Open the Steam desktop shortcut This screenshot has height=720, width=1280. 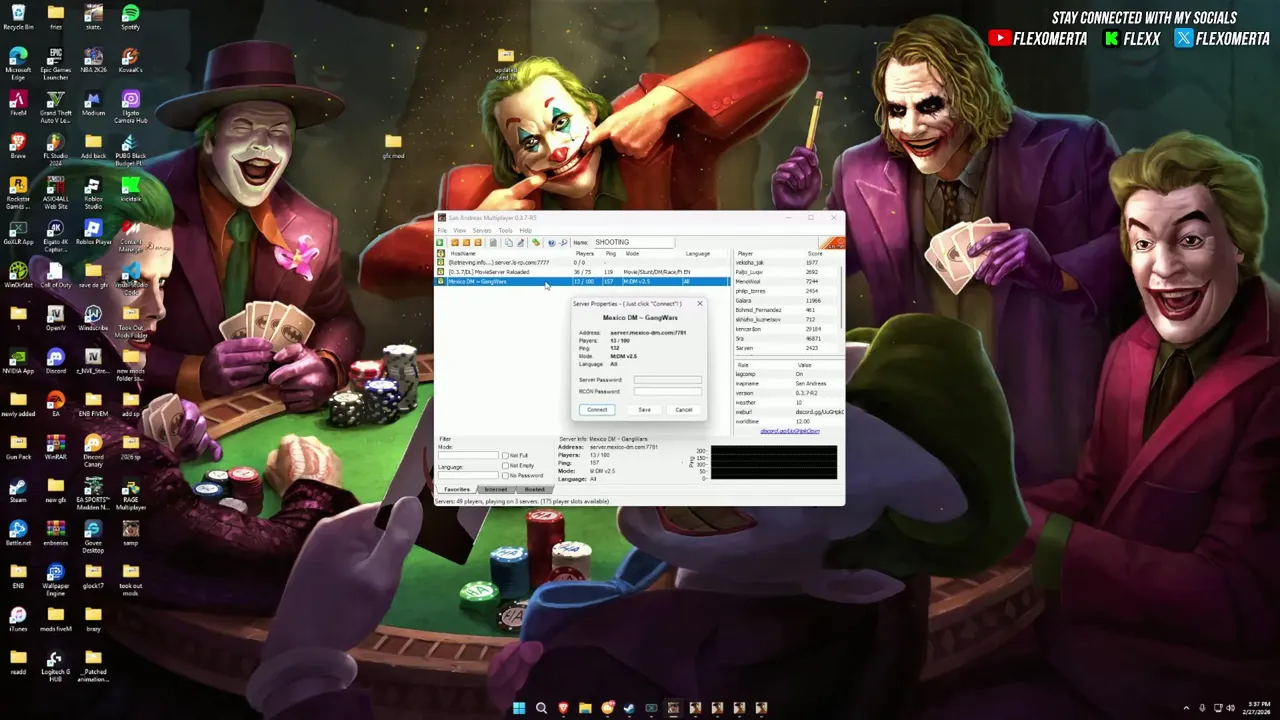coord(18,491)
